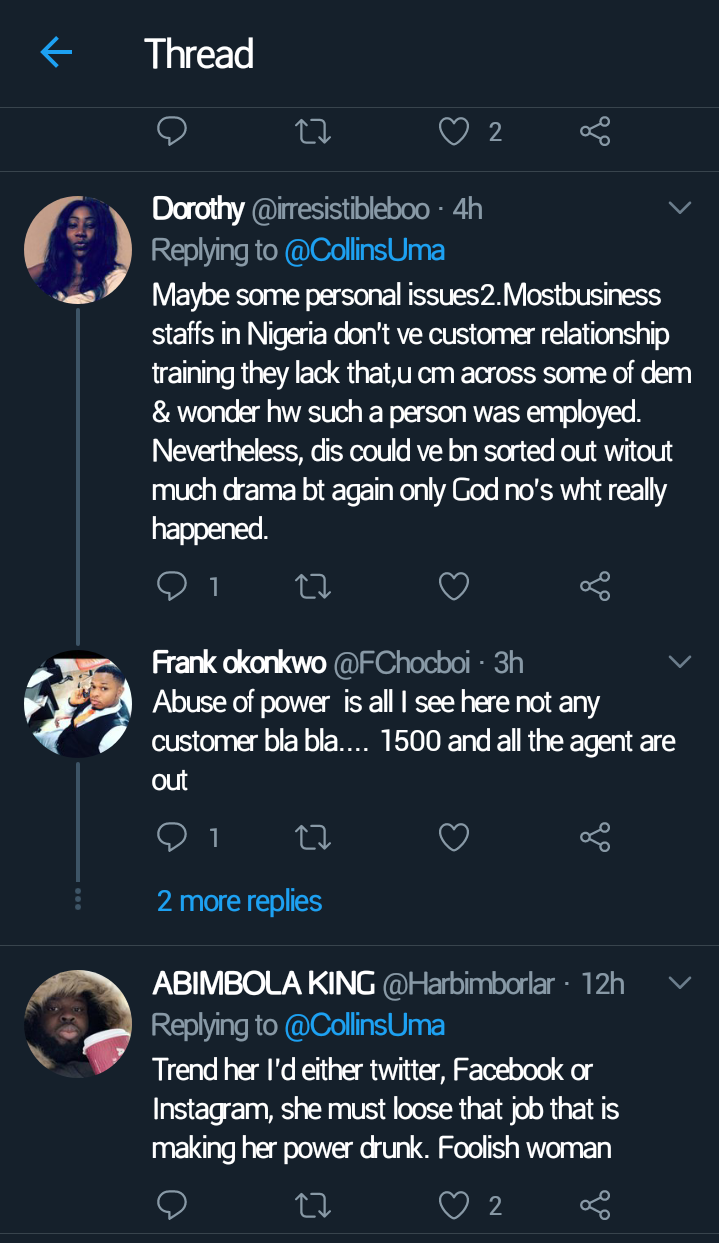Like Dorothy's tweet
Image resolution: width=719 pixels, height=1243 pixels.
(454, 586)
